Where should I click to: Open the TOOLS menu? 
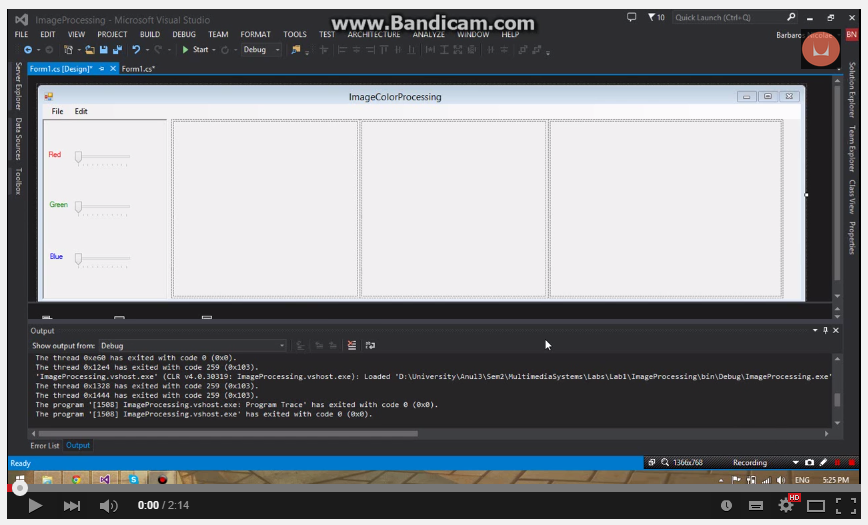(x=294, y=34)
